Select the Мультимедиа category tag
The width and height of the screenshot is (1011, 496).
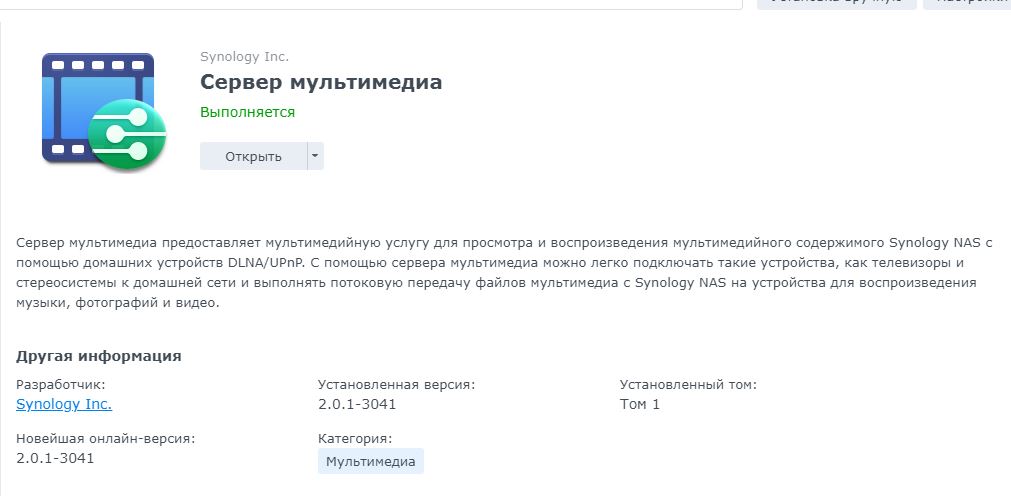pos(371,461)
